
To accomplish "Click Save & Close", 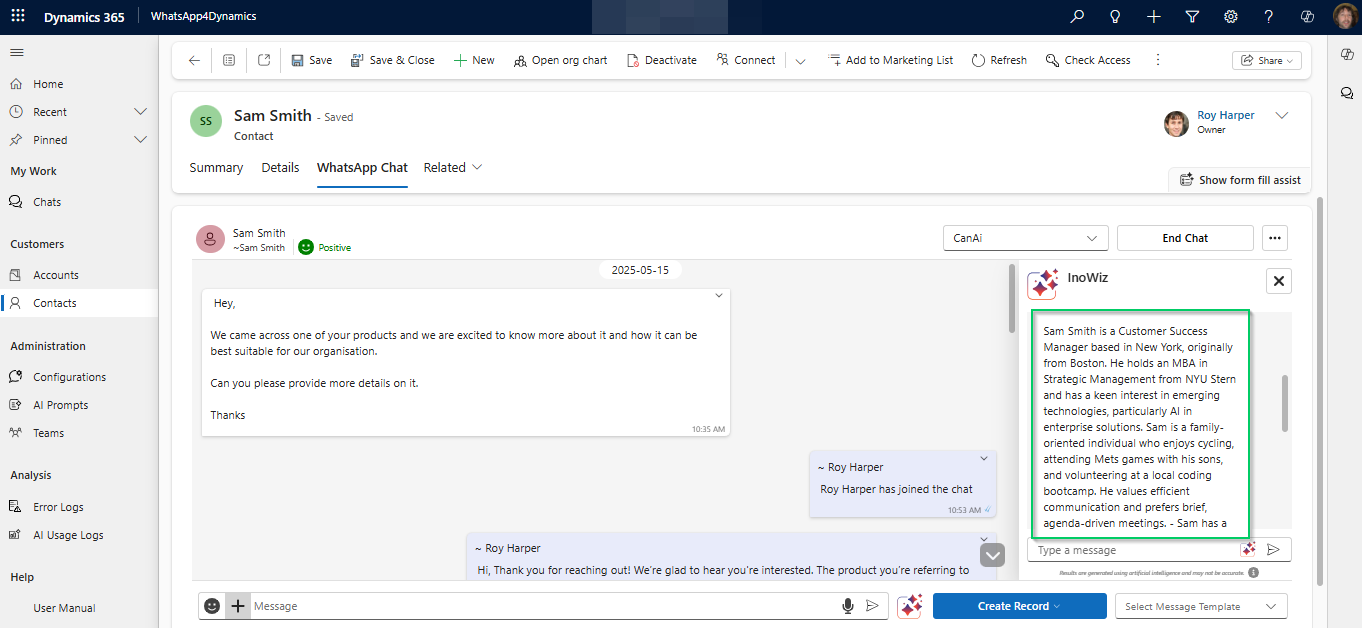I will click(x=392, y=60).
